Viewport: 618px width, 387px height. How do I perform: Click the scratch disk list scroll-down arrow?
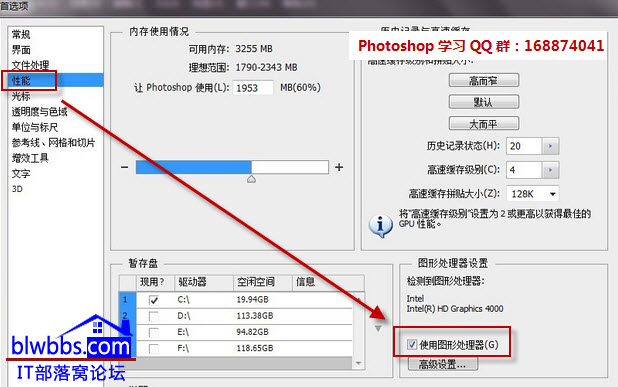pyautogui.click(x=359, y=363)
